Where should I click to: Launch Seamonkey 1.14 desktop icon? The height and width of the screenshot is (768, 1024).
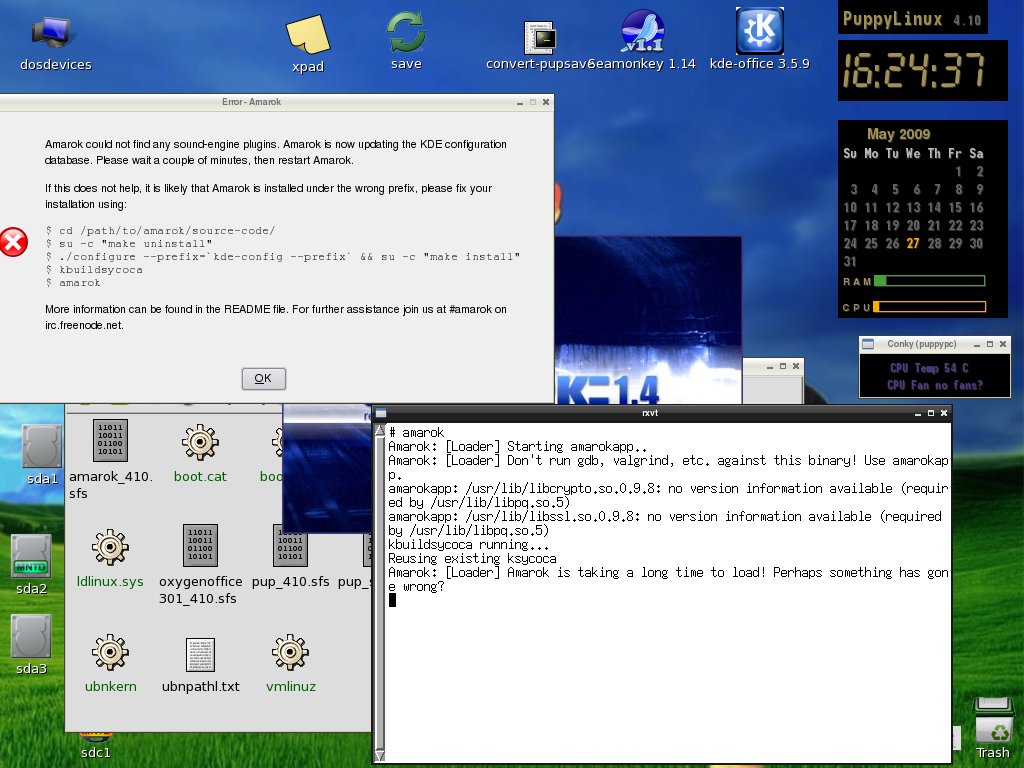point(643,31)
